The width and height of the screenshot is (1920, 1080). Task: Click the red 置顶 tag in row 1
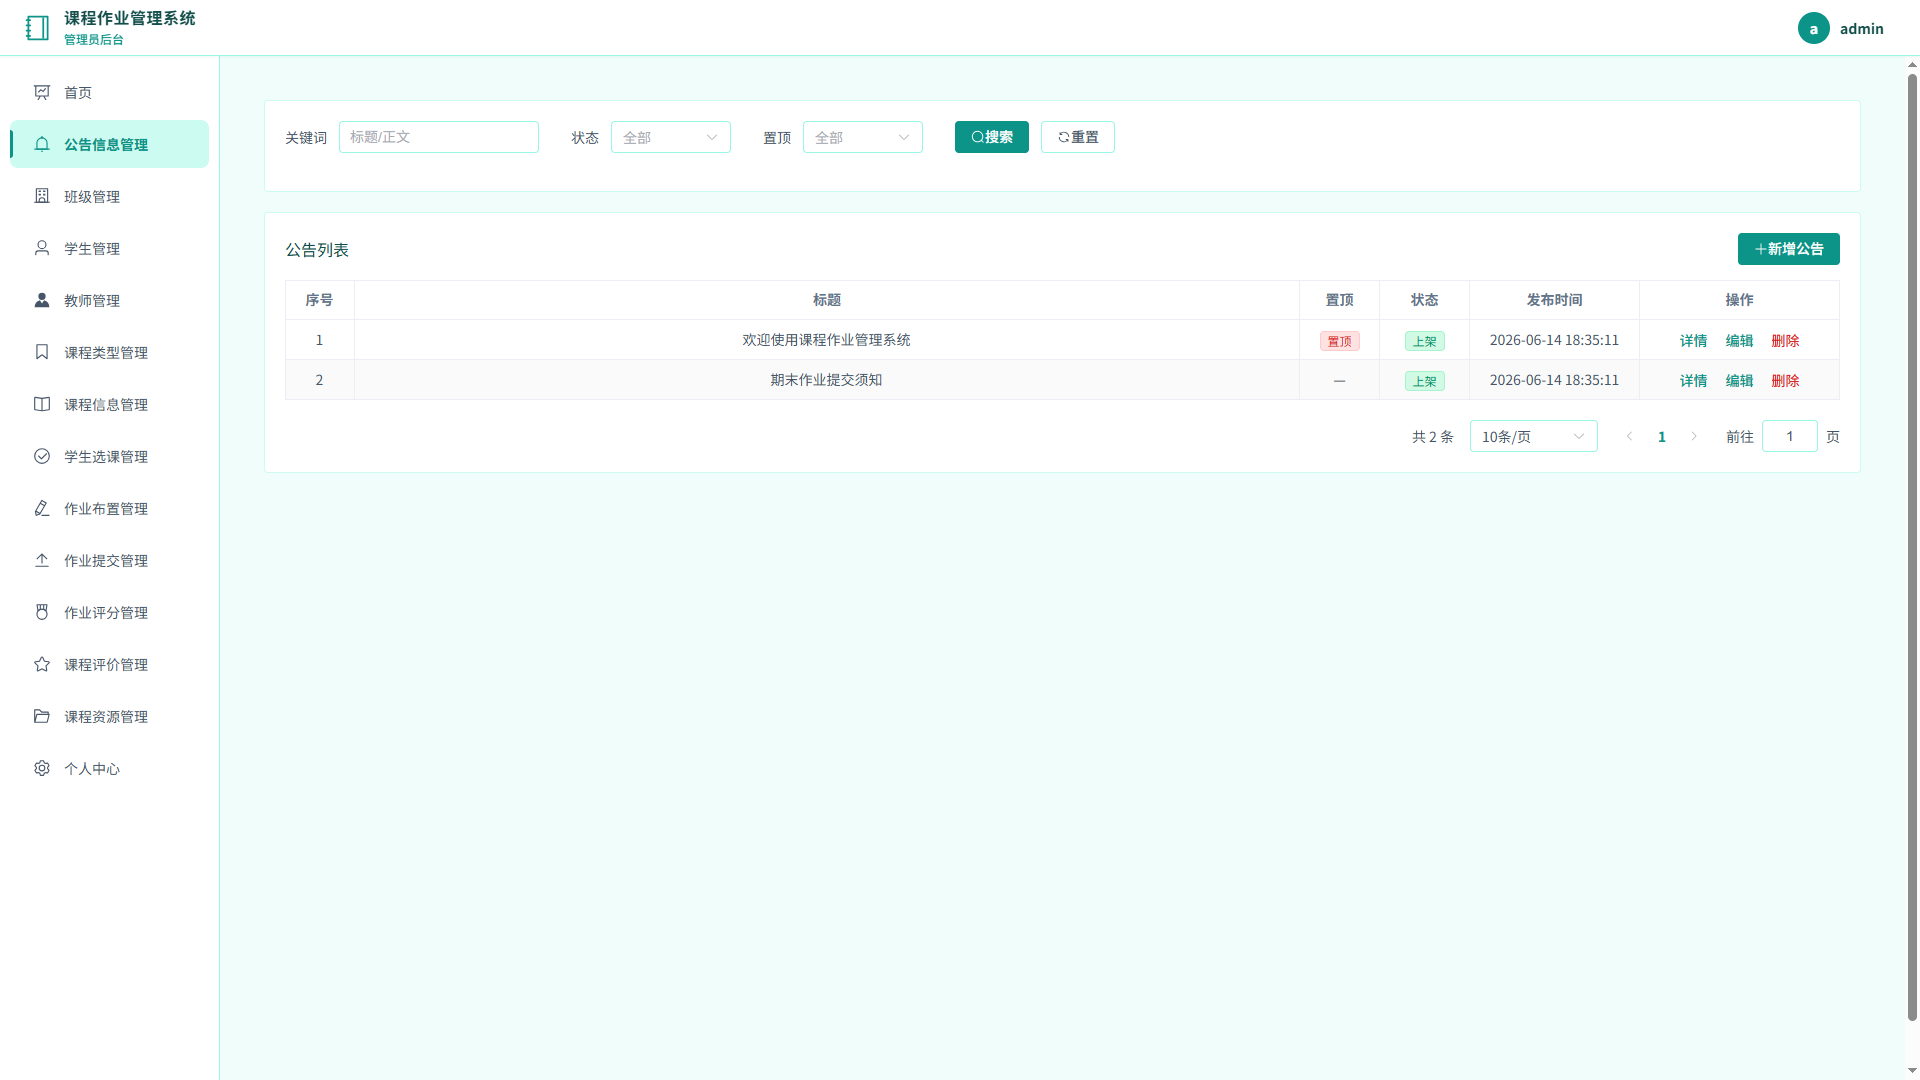[x=1340, y=341]
